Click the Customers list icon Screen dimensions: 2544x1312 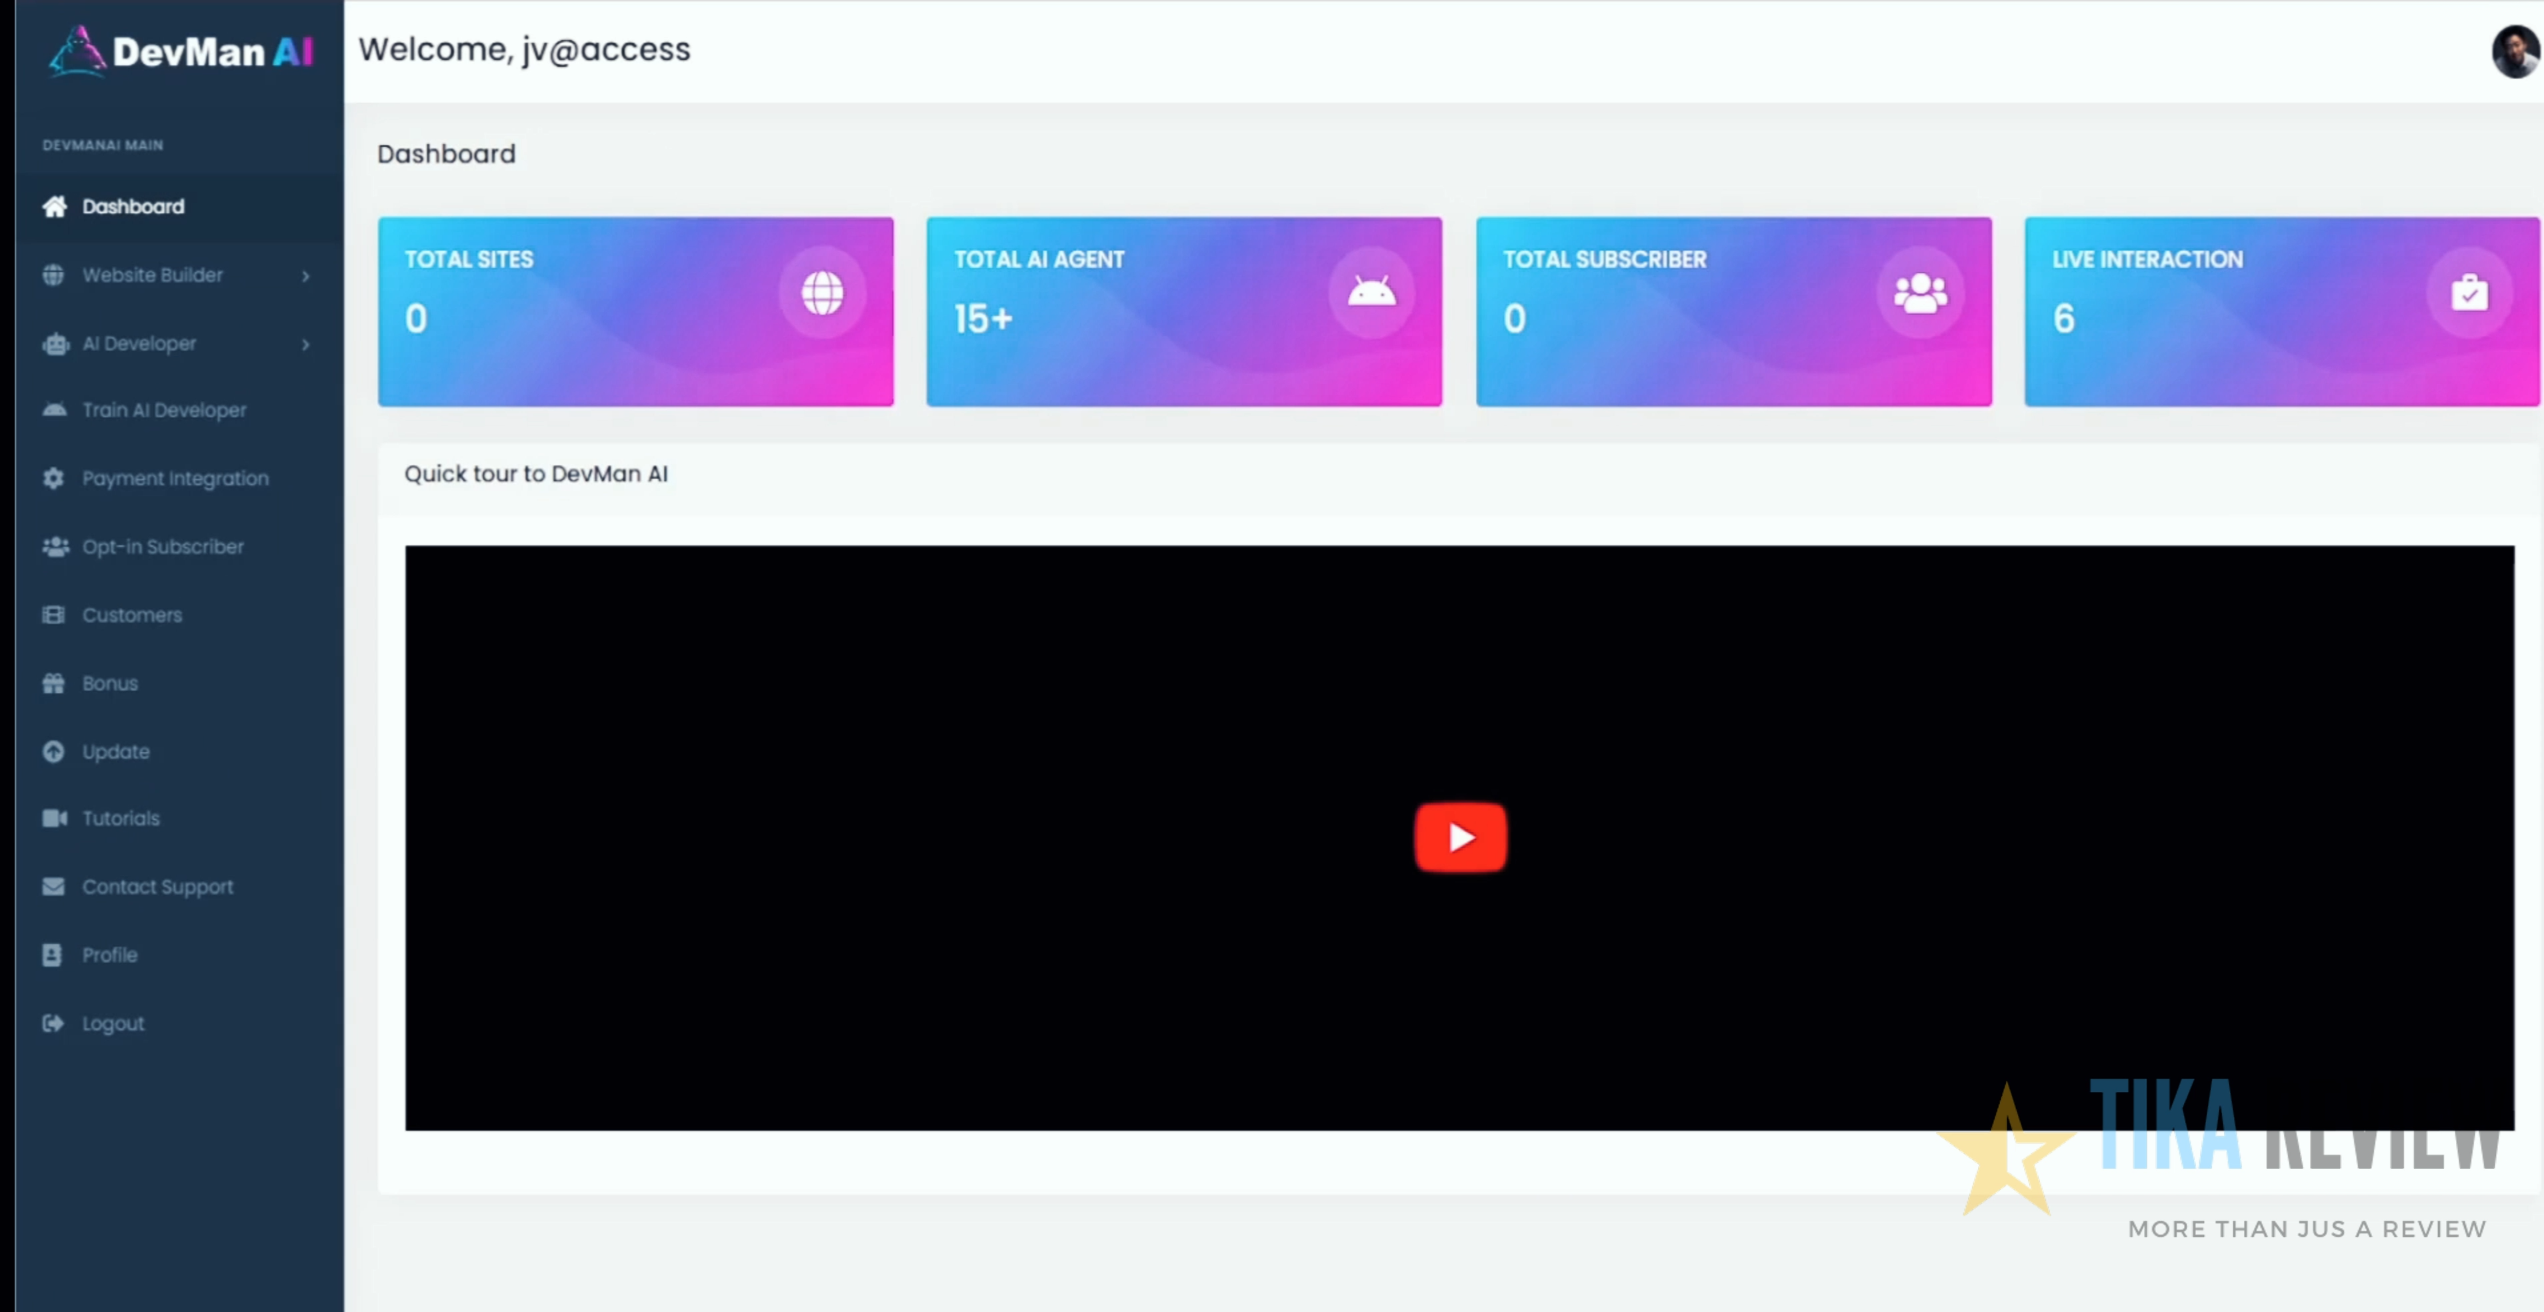[x=54, y=615]
